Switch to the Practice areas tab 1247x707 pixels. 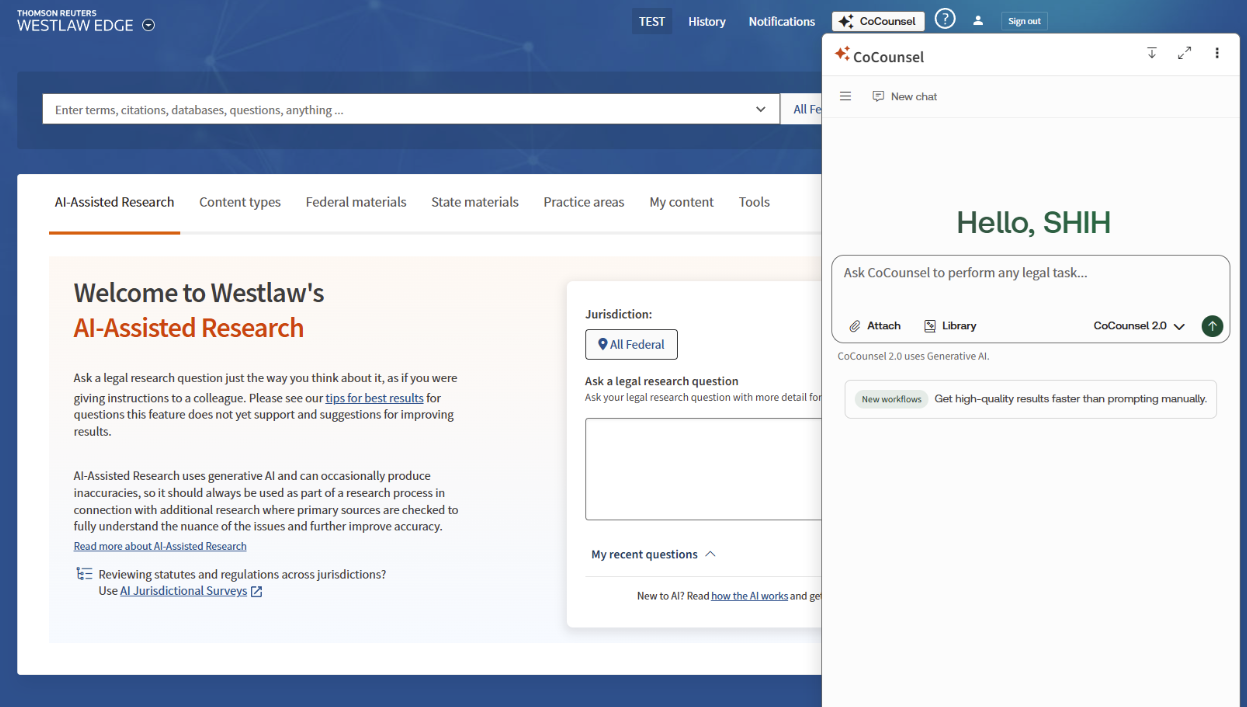point(583,202)
